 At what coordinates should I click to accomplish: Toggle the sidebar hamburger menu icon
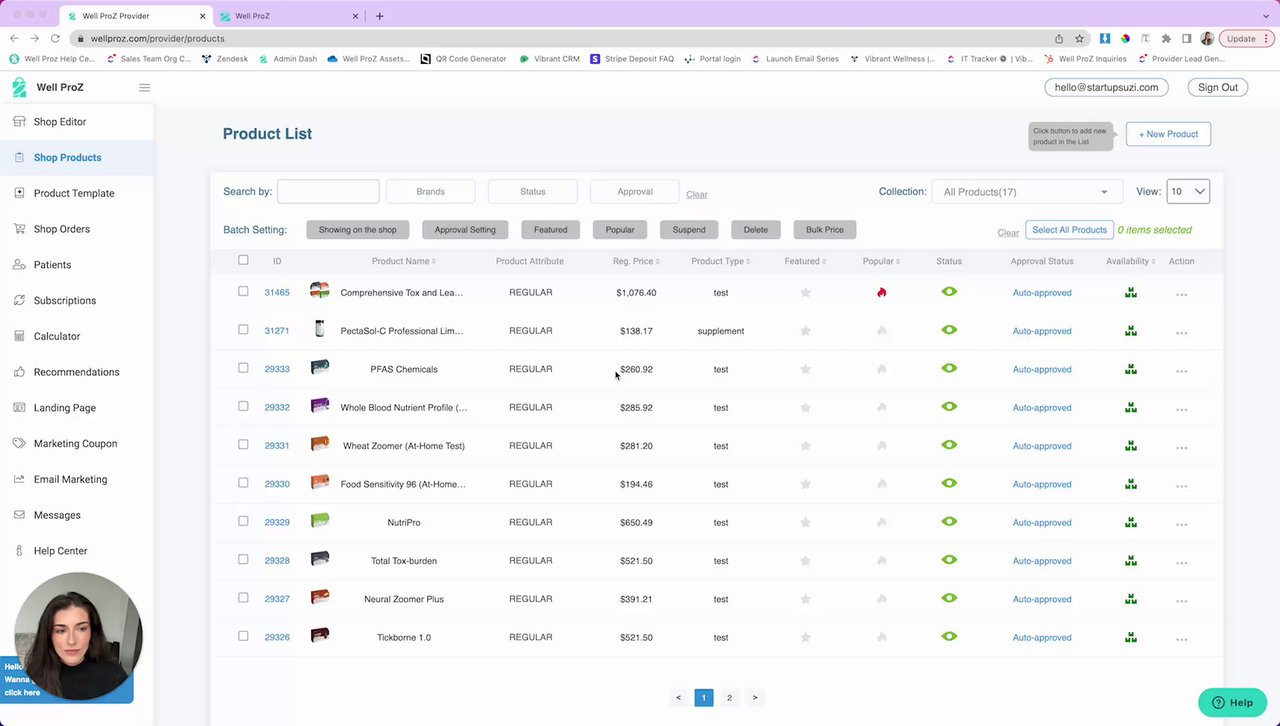tap(144, 87)
